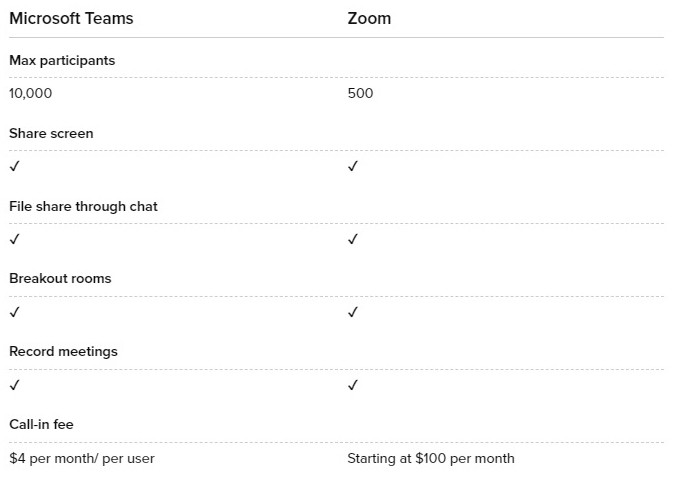Click Teams checkmark under File share through chat
This screenshot has width=680, height=495.
pyautogui.click(x=14, y=239)
